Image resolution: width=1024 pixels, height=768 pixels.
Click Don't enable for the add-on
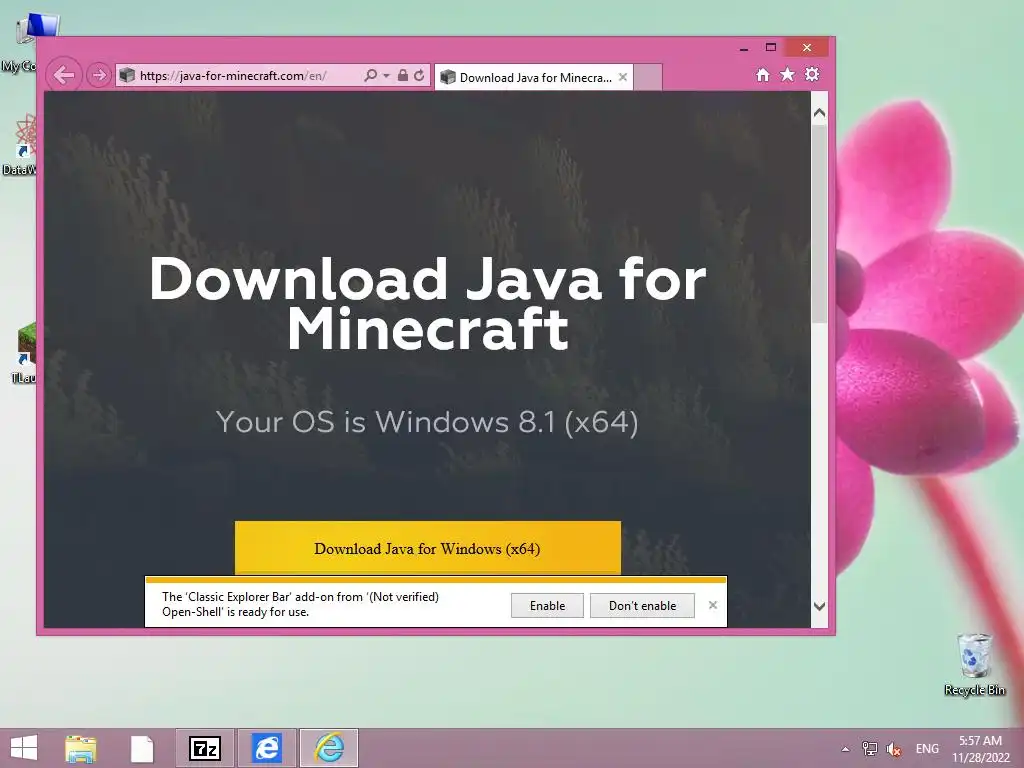(x=643, y=605)
